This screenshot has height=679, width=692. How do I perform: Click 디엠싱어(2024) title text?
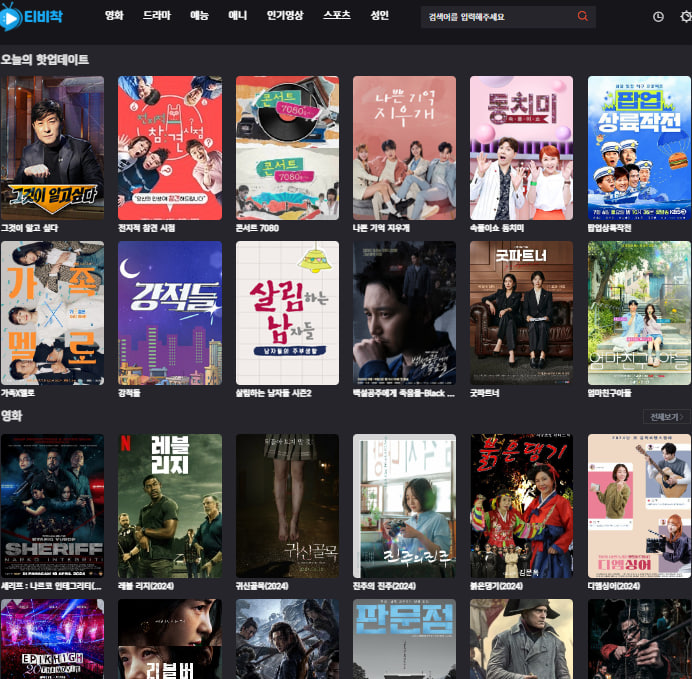(614, 586)
